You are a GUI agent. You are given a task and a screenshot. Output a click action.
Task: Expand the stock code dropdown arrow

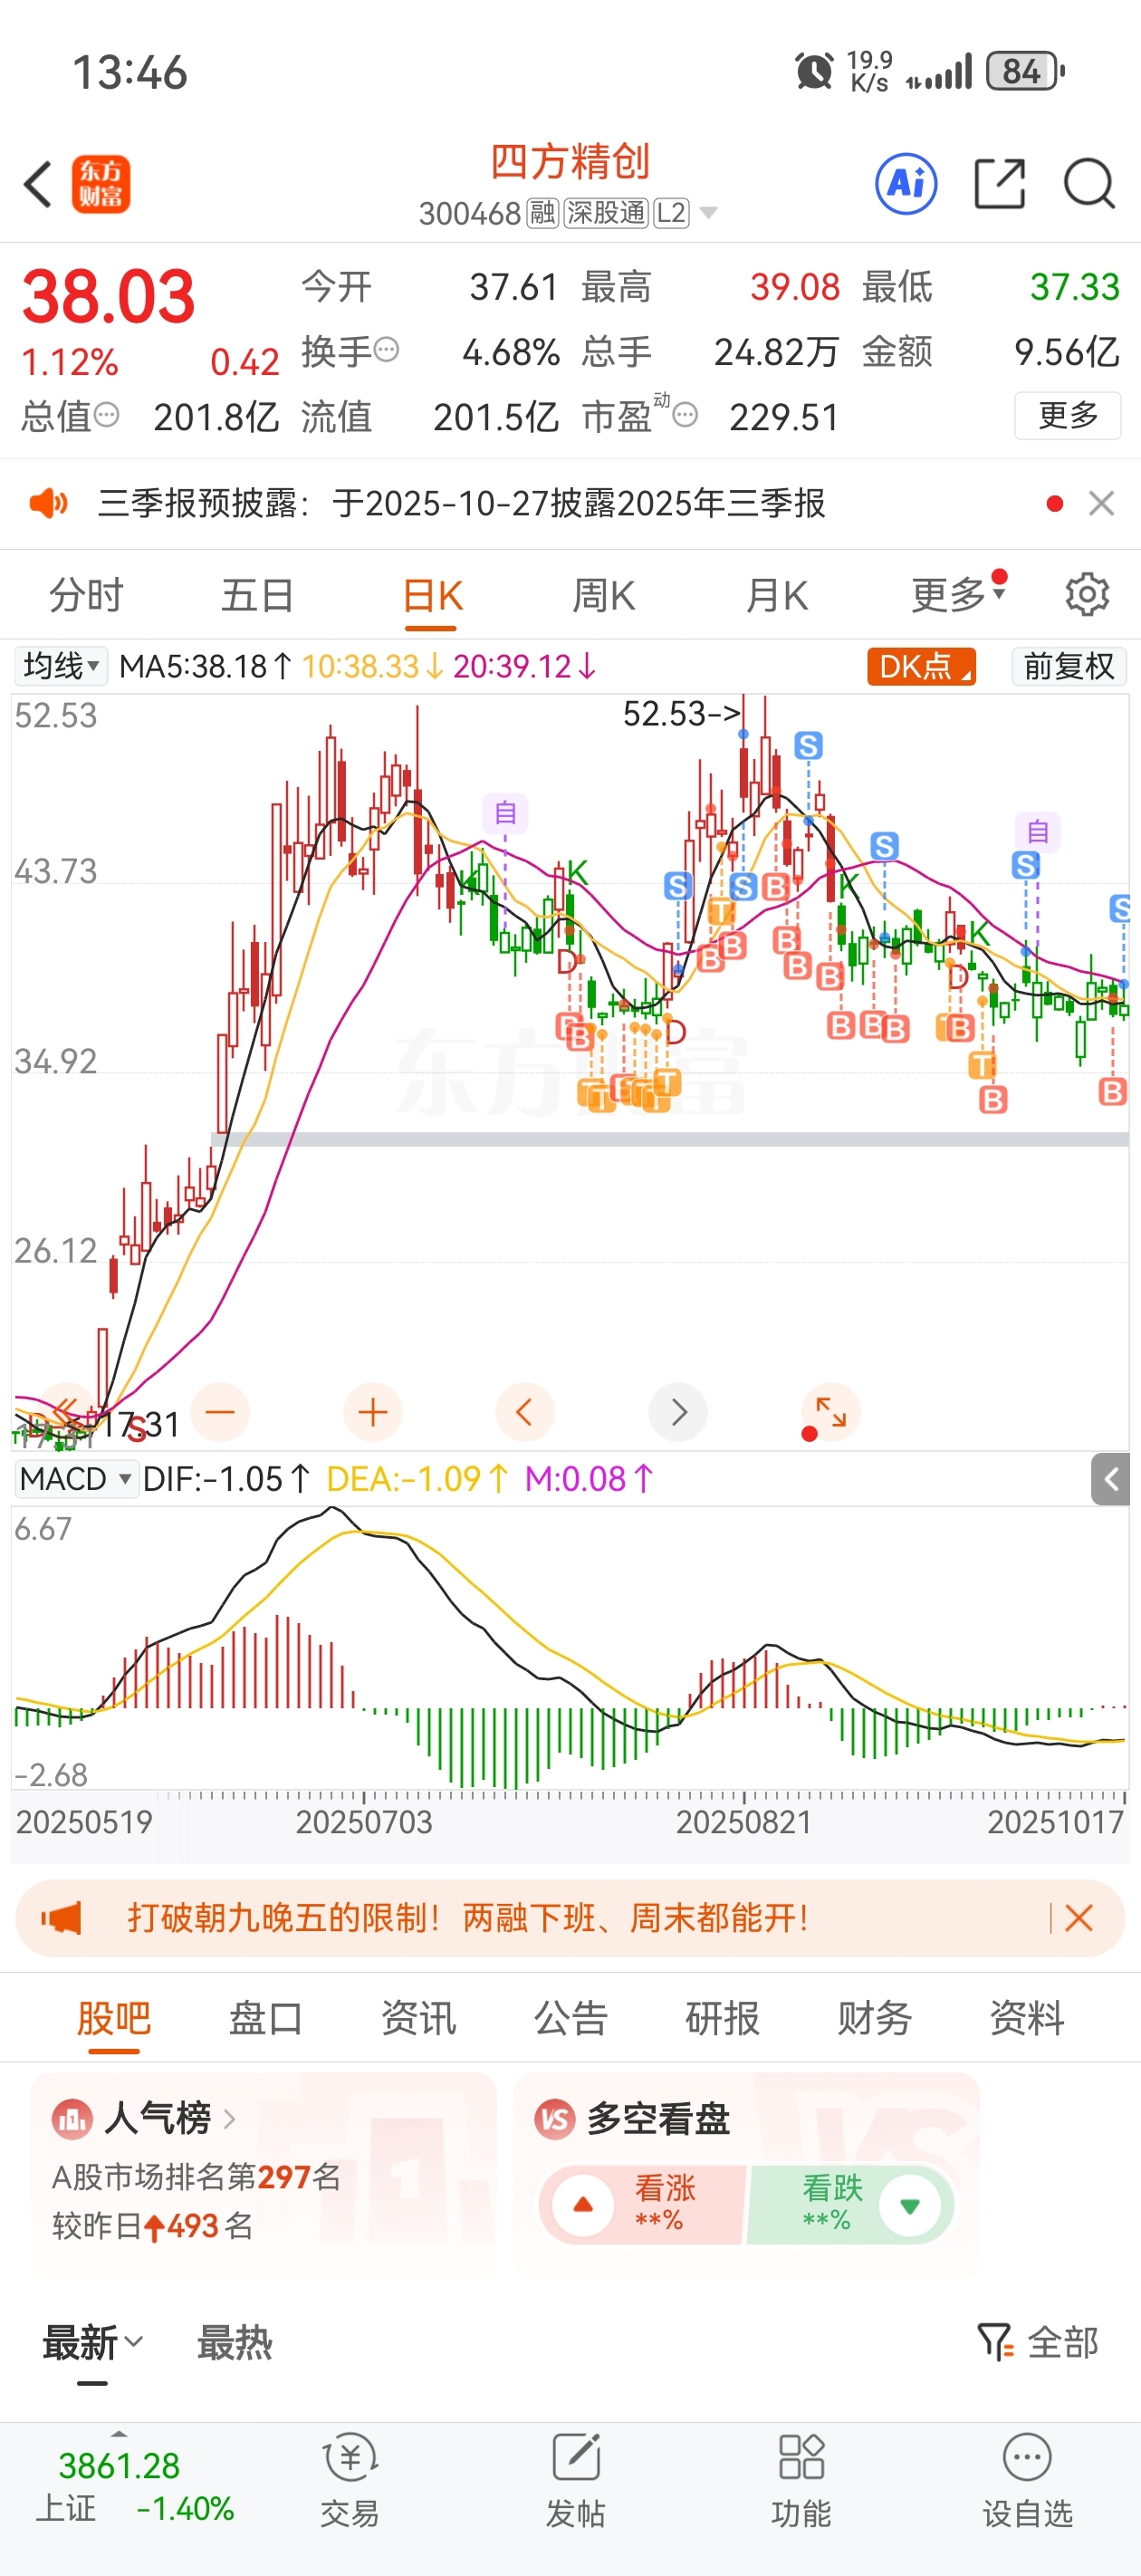[708, 213]
